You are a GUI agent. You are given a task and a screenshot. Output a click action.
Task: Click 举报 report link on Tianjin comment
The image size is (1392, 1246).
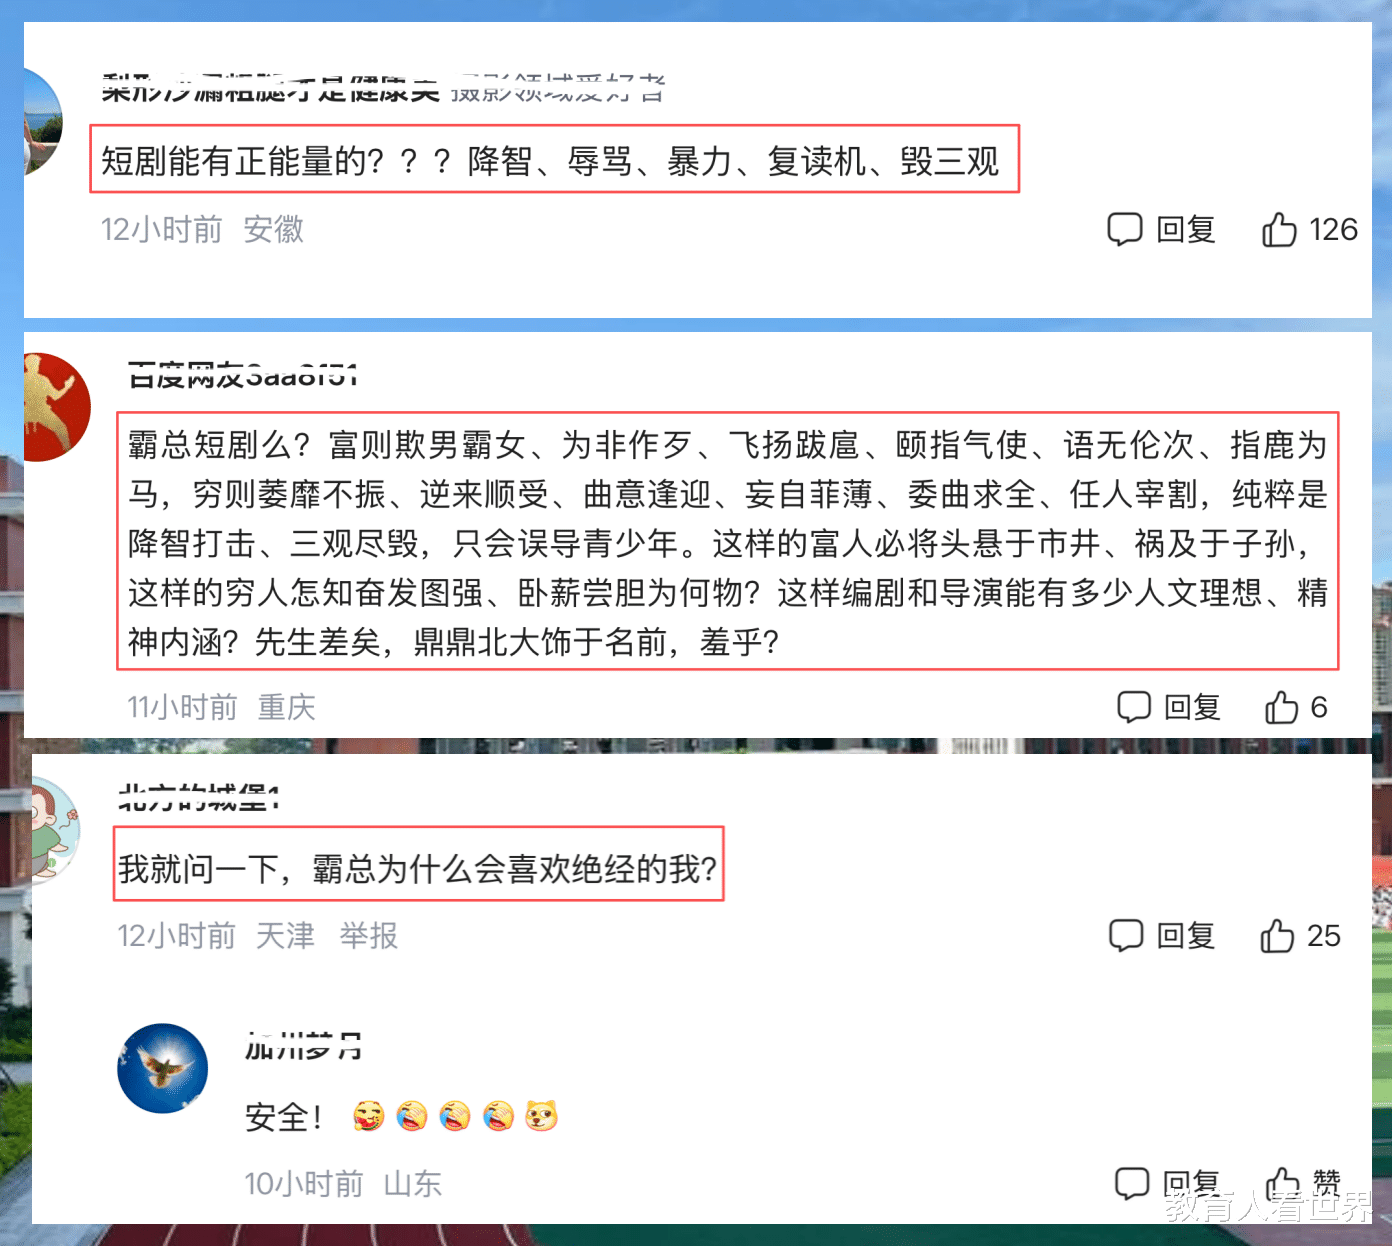[x=368, y=936]
